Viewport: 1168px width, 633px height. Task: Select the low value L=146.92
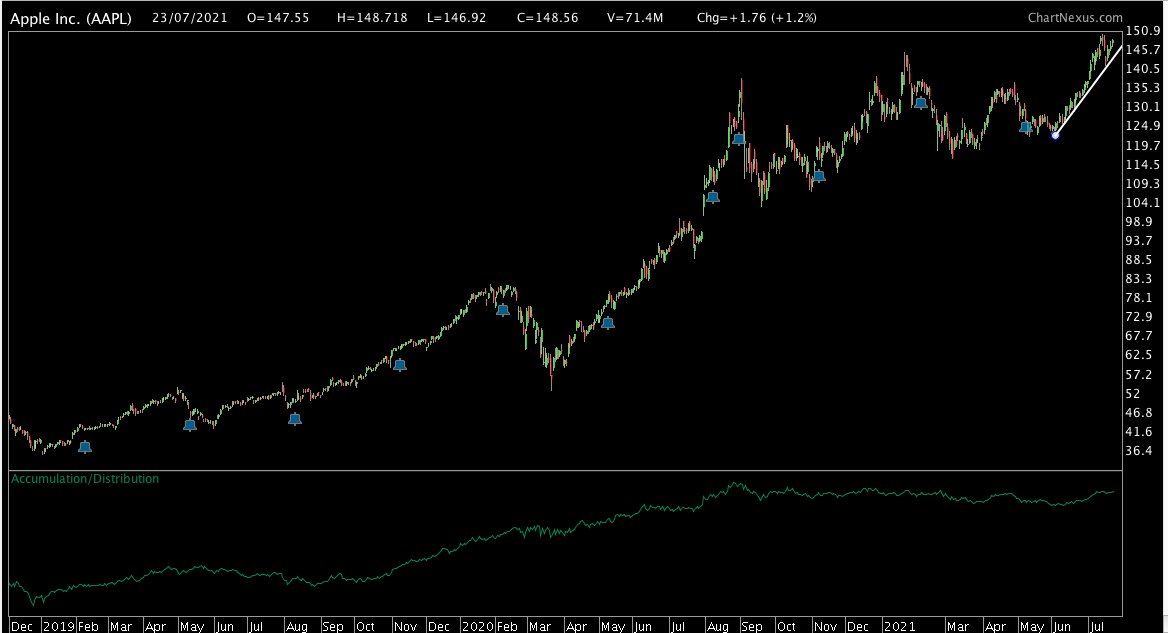click(x=457, y=18)
